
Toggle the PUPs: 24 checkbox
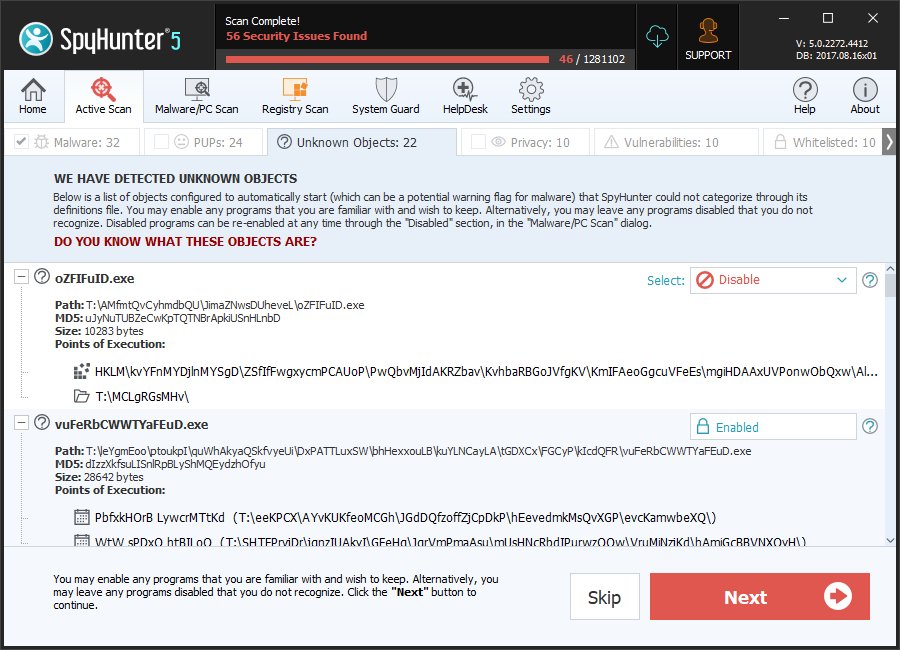(x=161, y=141)
